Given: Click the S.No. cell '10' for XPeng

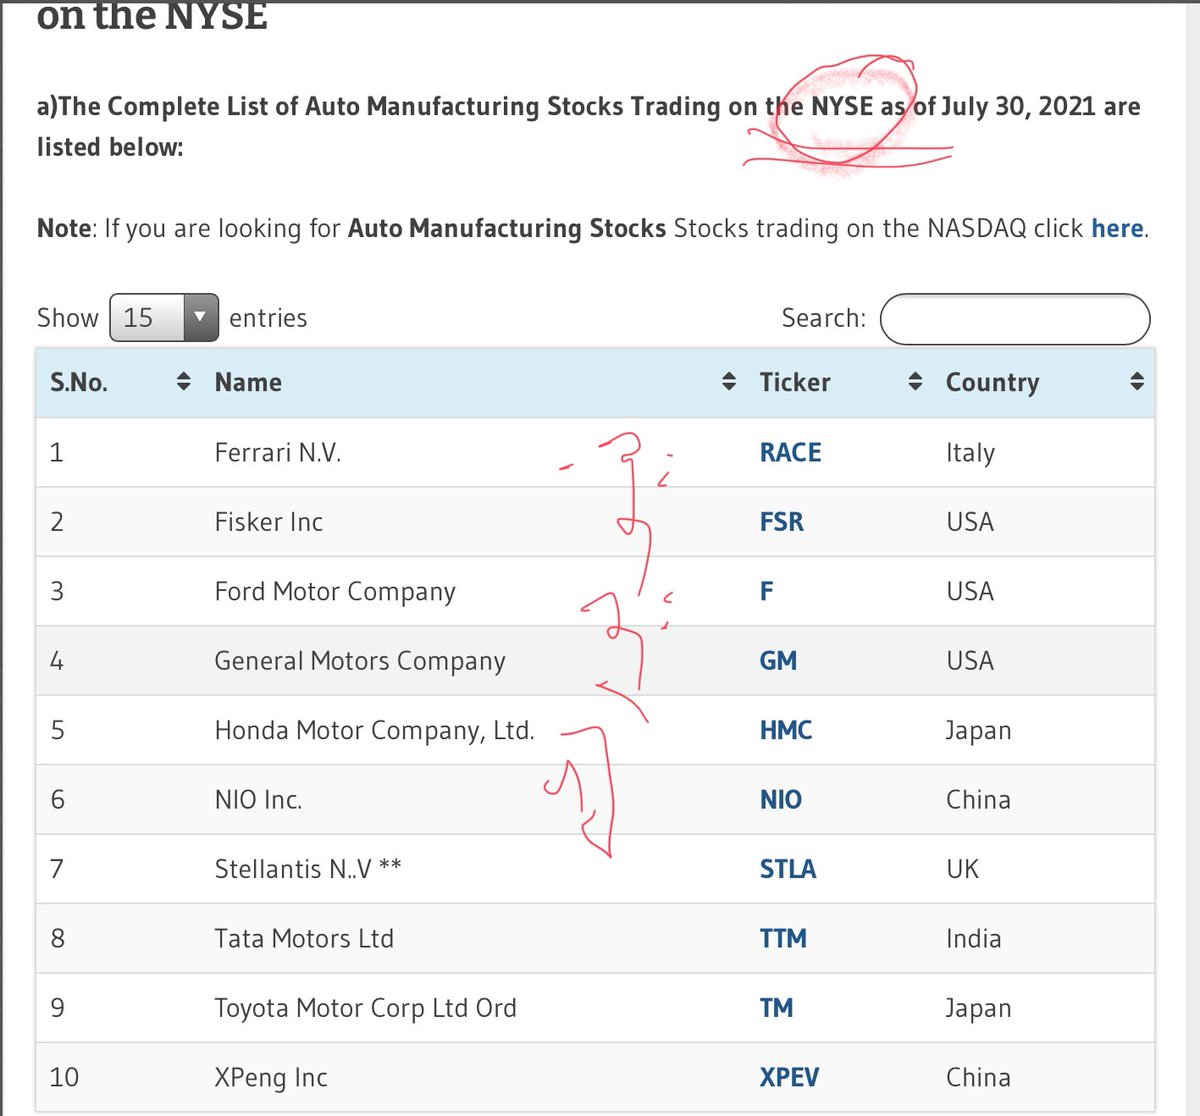Looking at the screenshot, I should click(x=64, y=1077).
